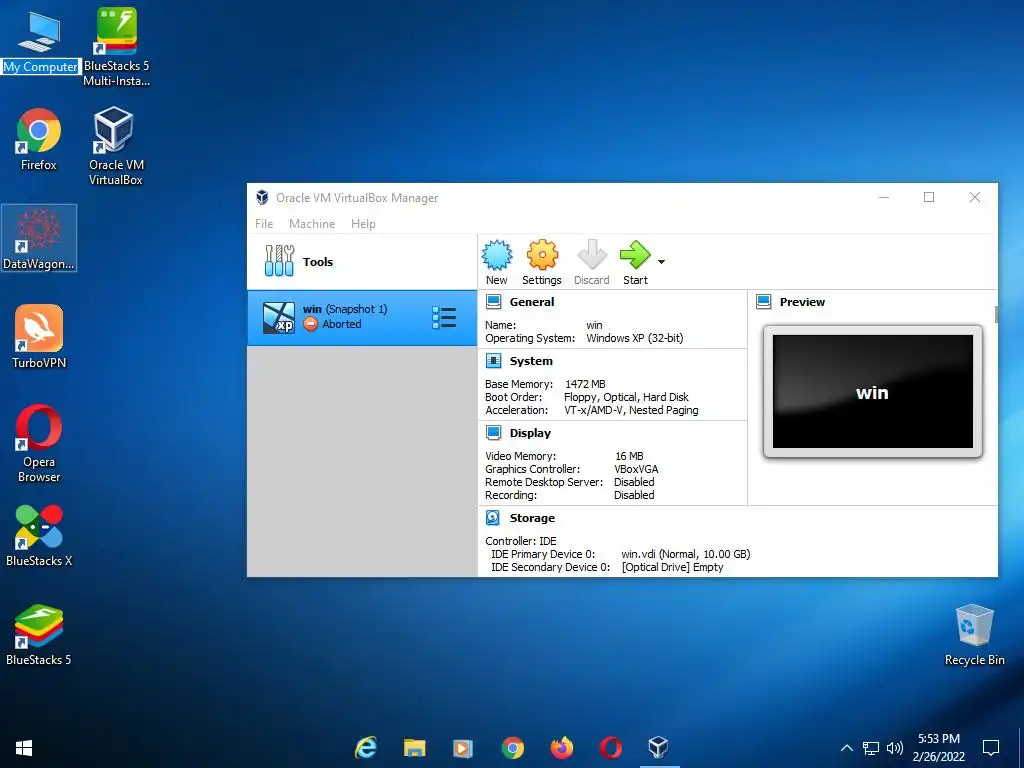The image size is (1024, 768).
Task: Click the General monitor icon
Action: pos(494,302)
